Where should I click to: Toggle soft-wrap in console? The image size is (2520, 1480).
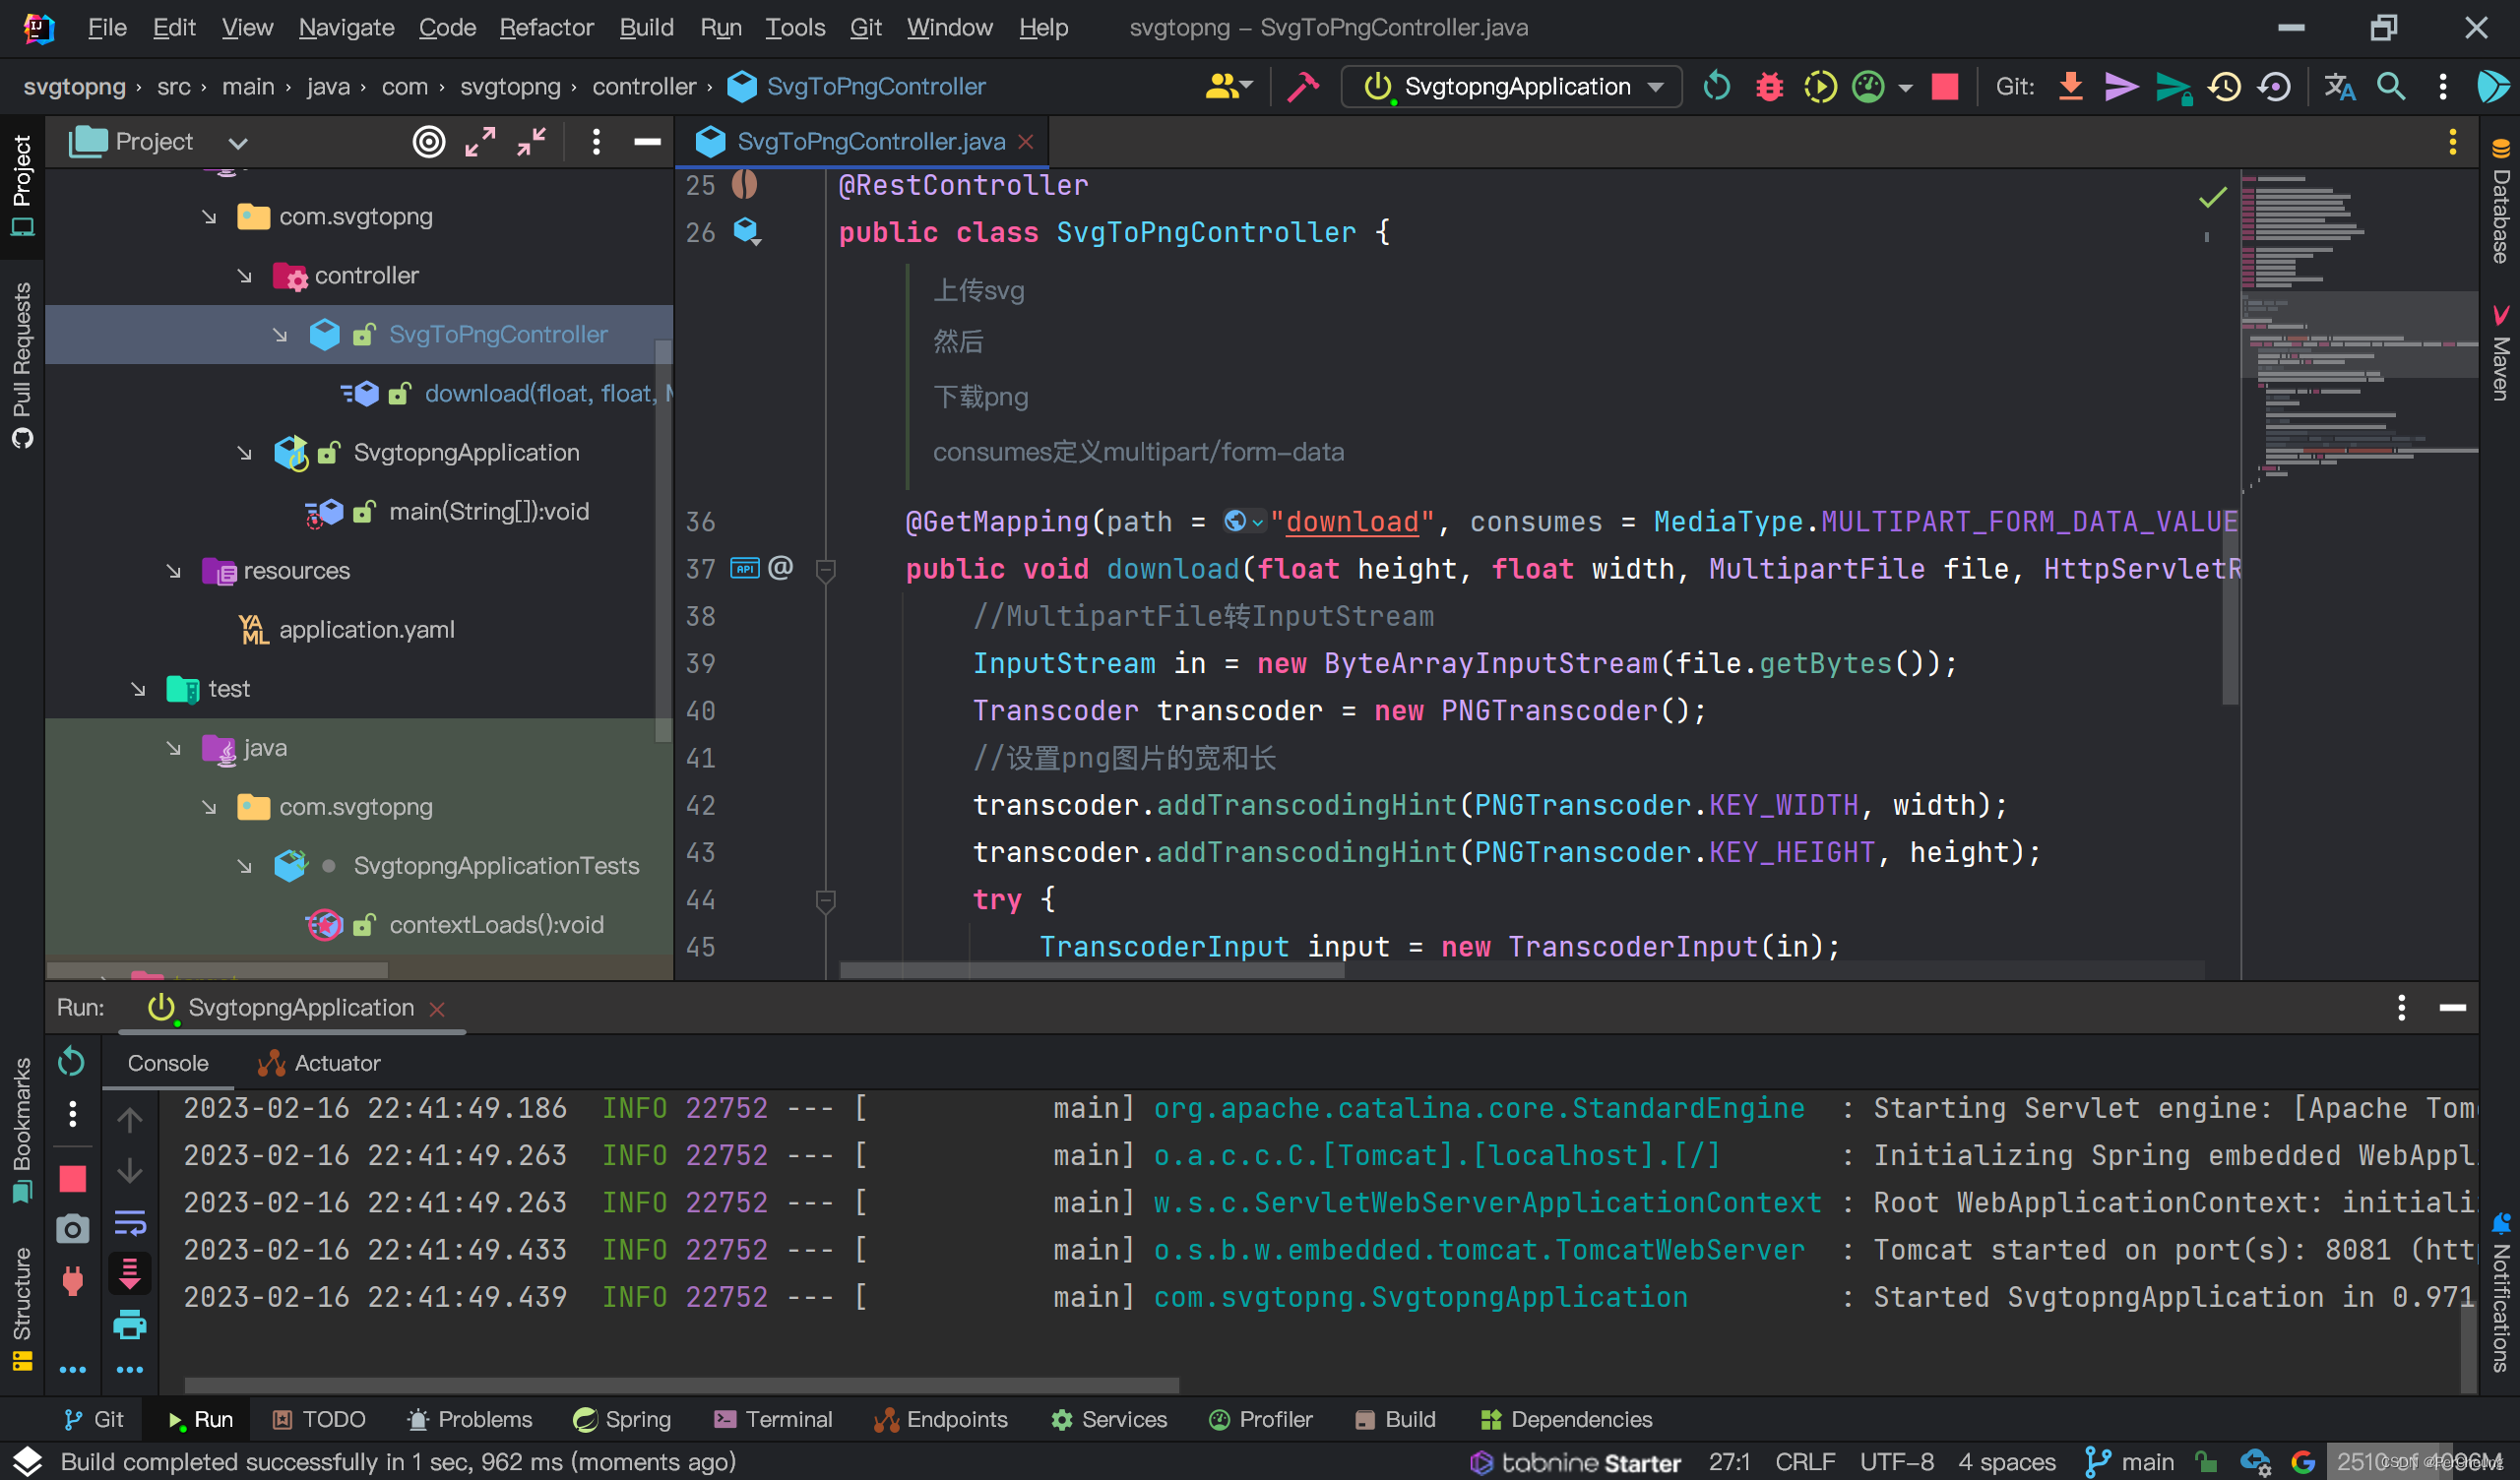(x=130, y=1222)
